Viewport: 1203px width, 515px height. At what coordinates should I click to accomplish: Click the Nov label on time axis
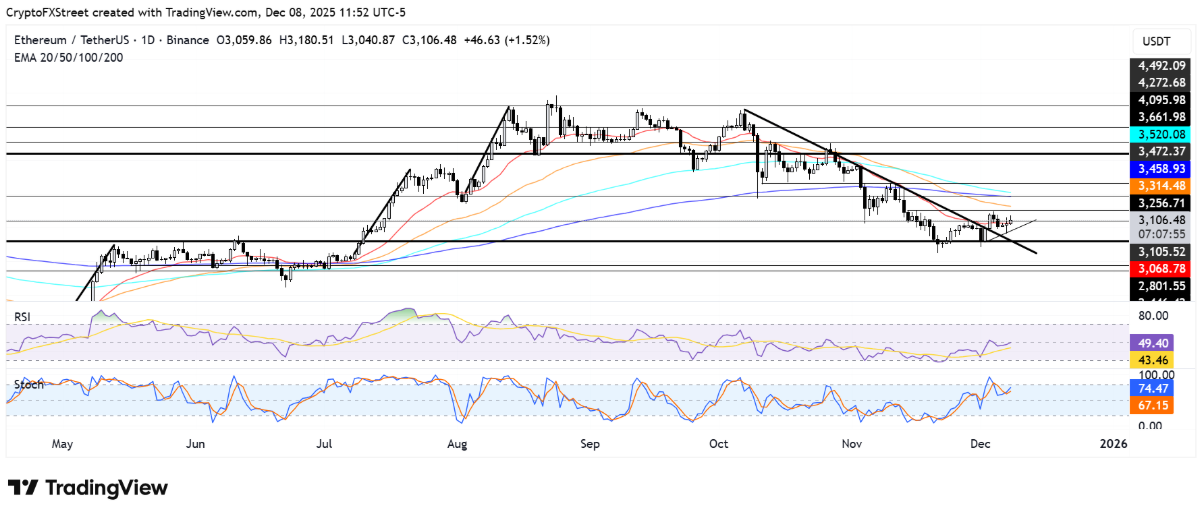[x=852, y=443]
